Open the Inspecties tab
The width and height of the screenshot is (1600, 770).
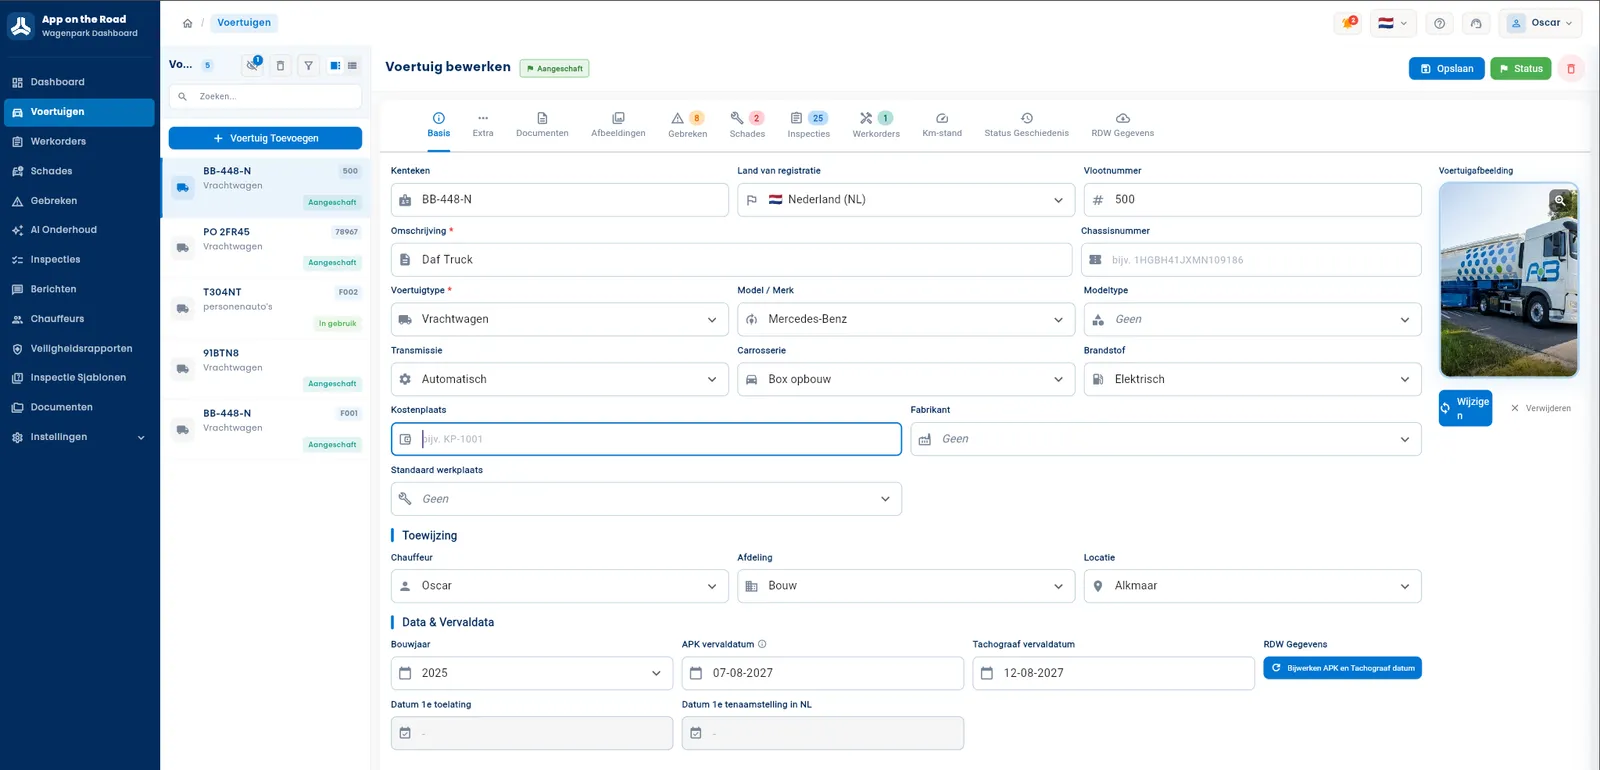point(808,125)
